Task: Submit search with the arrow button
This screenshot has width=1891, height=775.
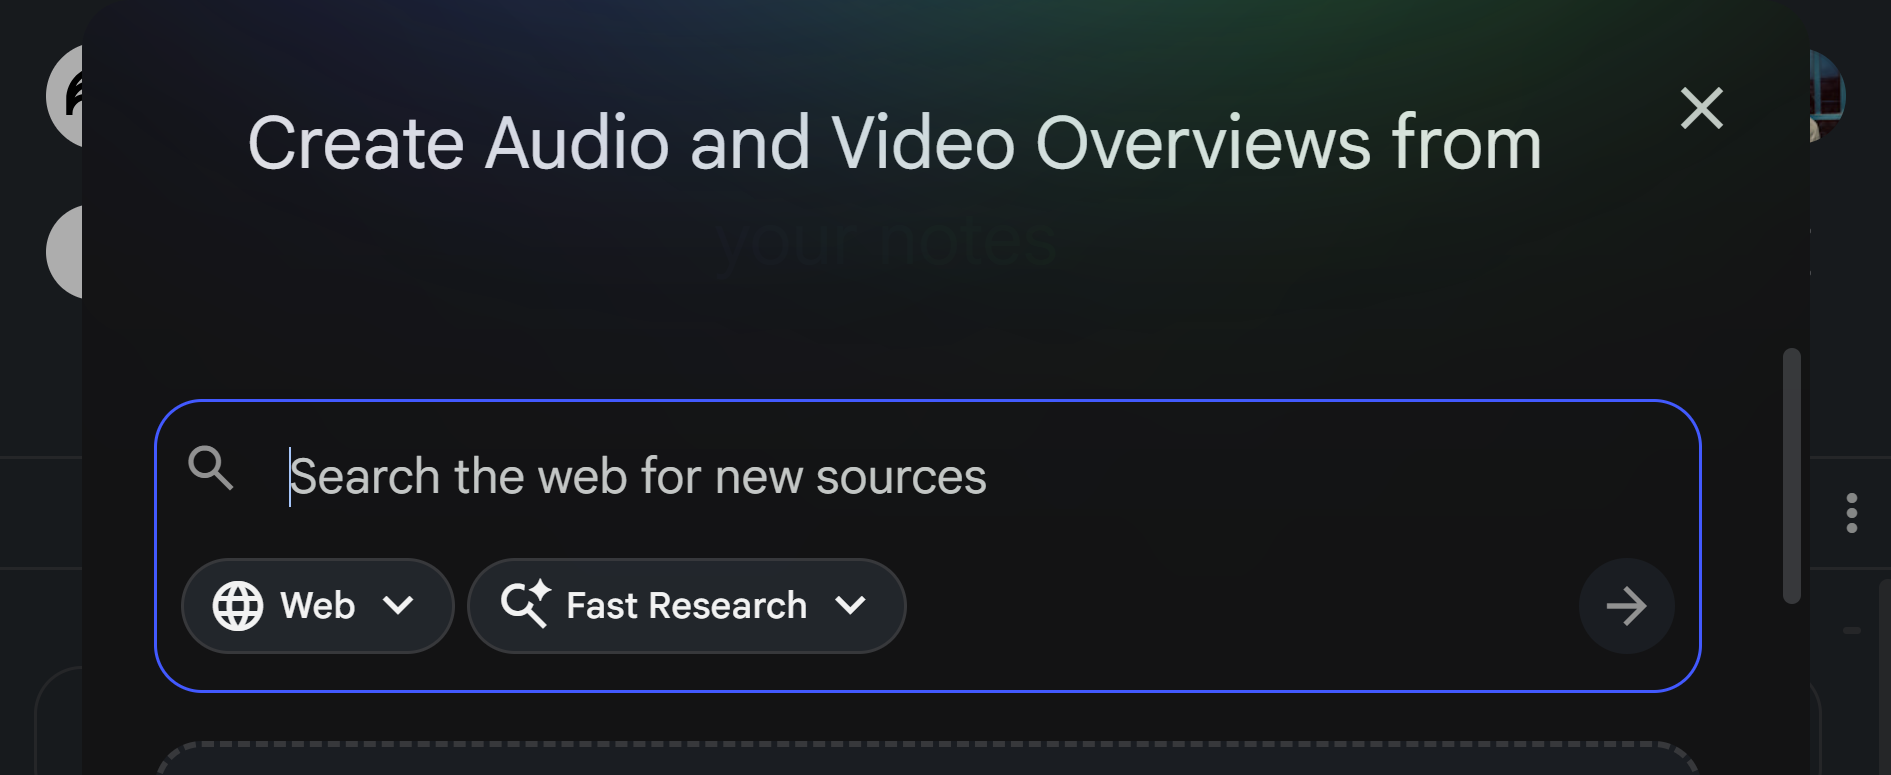Action: pyautogui.click(x=1626, y=606)
